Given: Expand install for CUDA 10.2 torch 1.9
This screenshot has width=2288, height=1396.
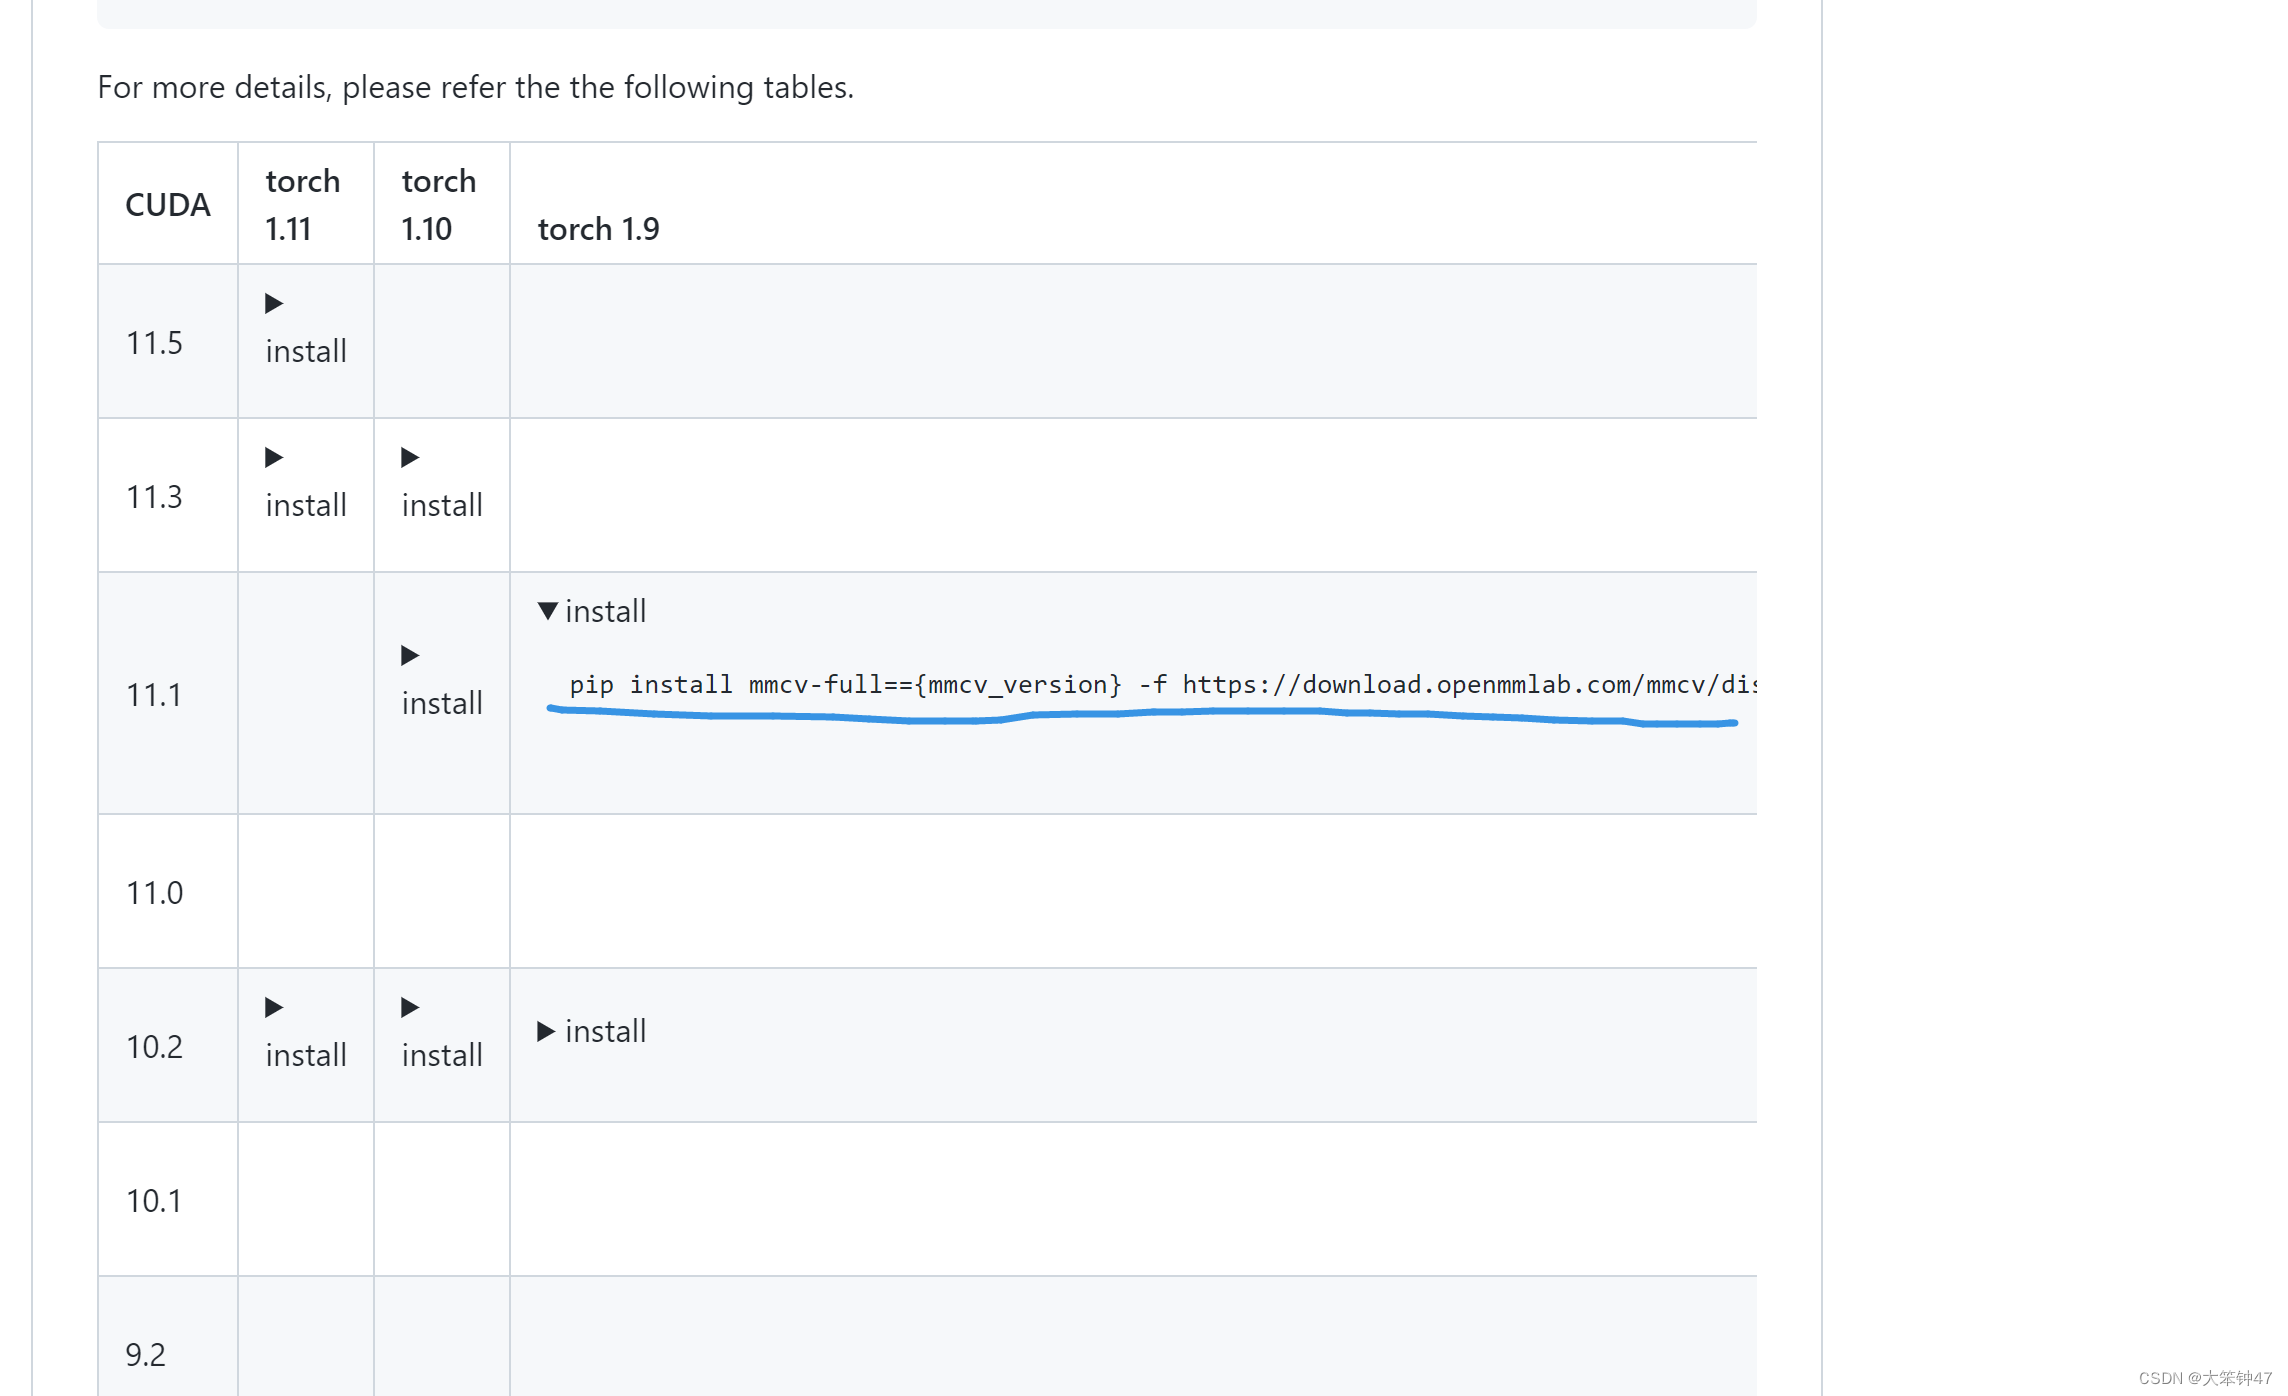Looking at the screenshot, I should [592, 1031].
